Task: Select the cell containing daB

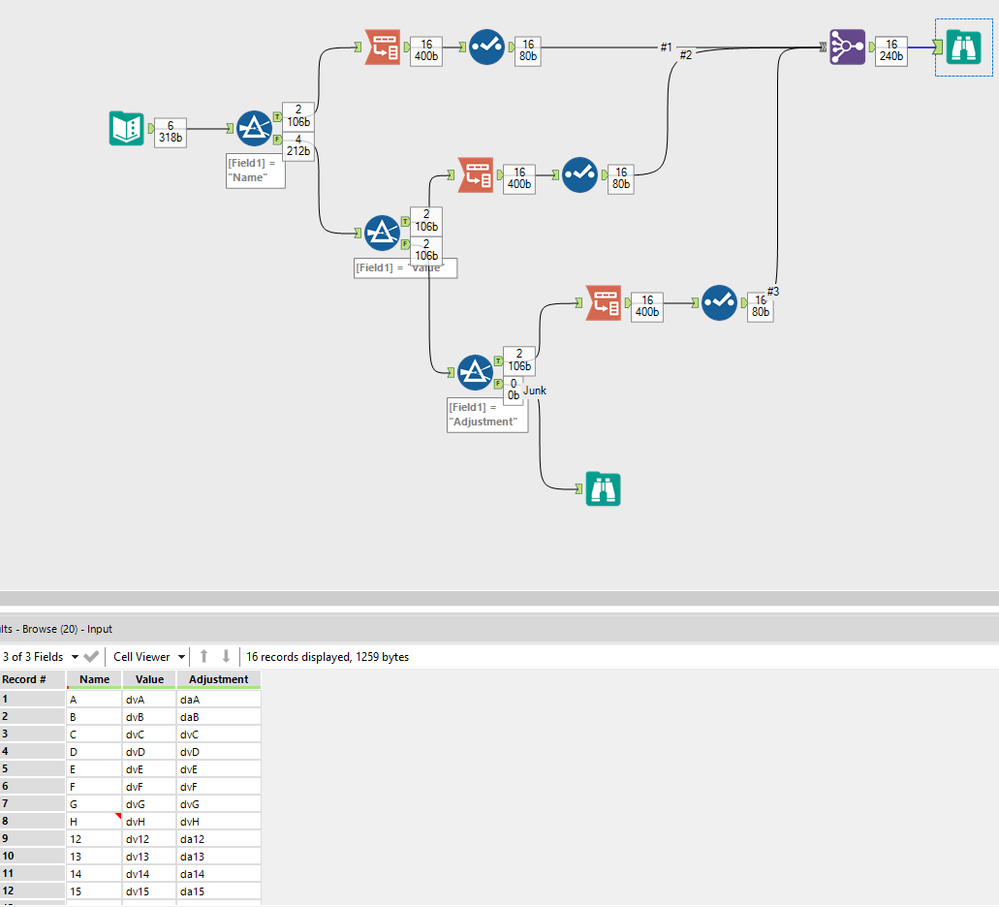Action: [x=219, y=717]
